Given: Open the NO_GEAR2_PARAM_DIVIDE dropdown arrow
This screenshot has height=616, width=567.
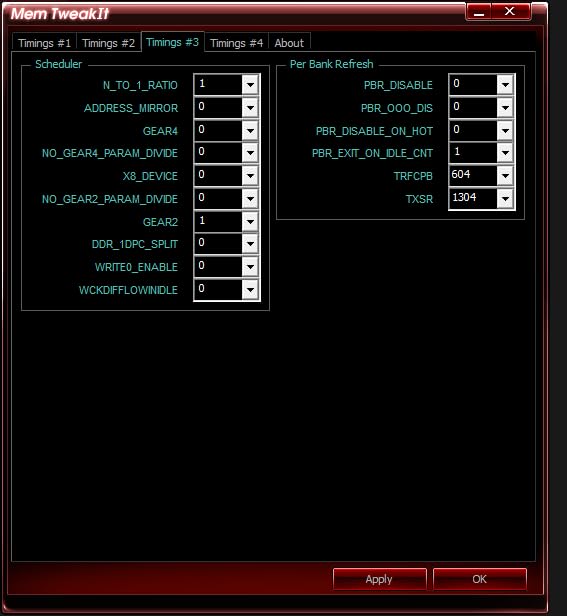Looking at the screenshot, I should click(250, 198).
